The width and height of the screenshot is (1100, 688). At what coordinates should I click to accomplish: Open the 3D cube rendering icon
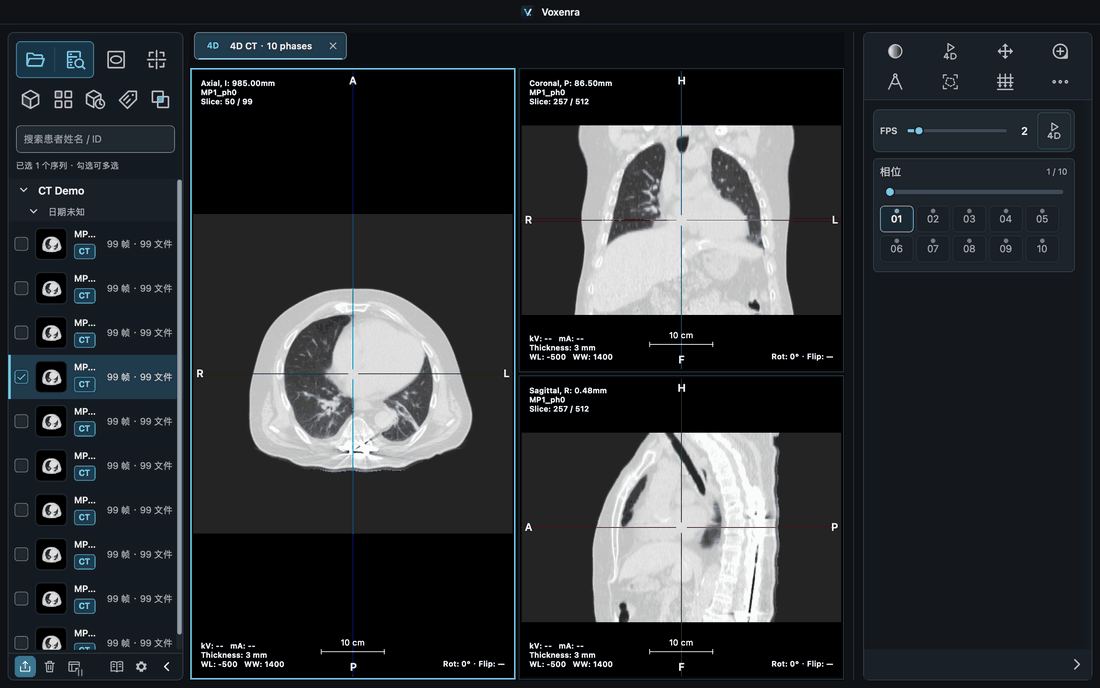30,100
